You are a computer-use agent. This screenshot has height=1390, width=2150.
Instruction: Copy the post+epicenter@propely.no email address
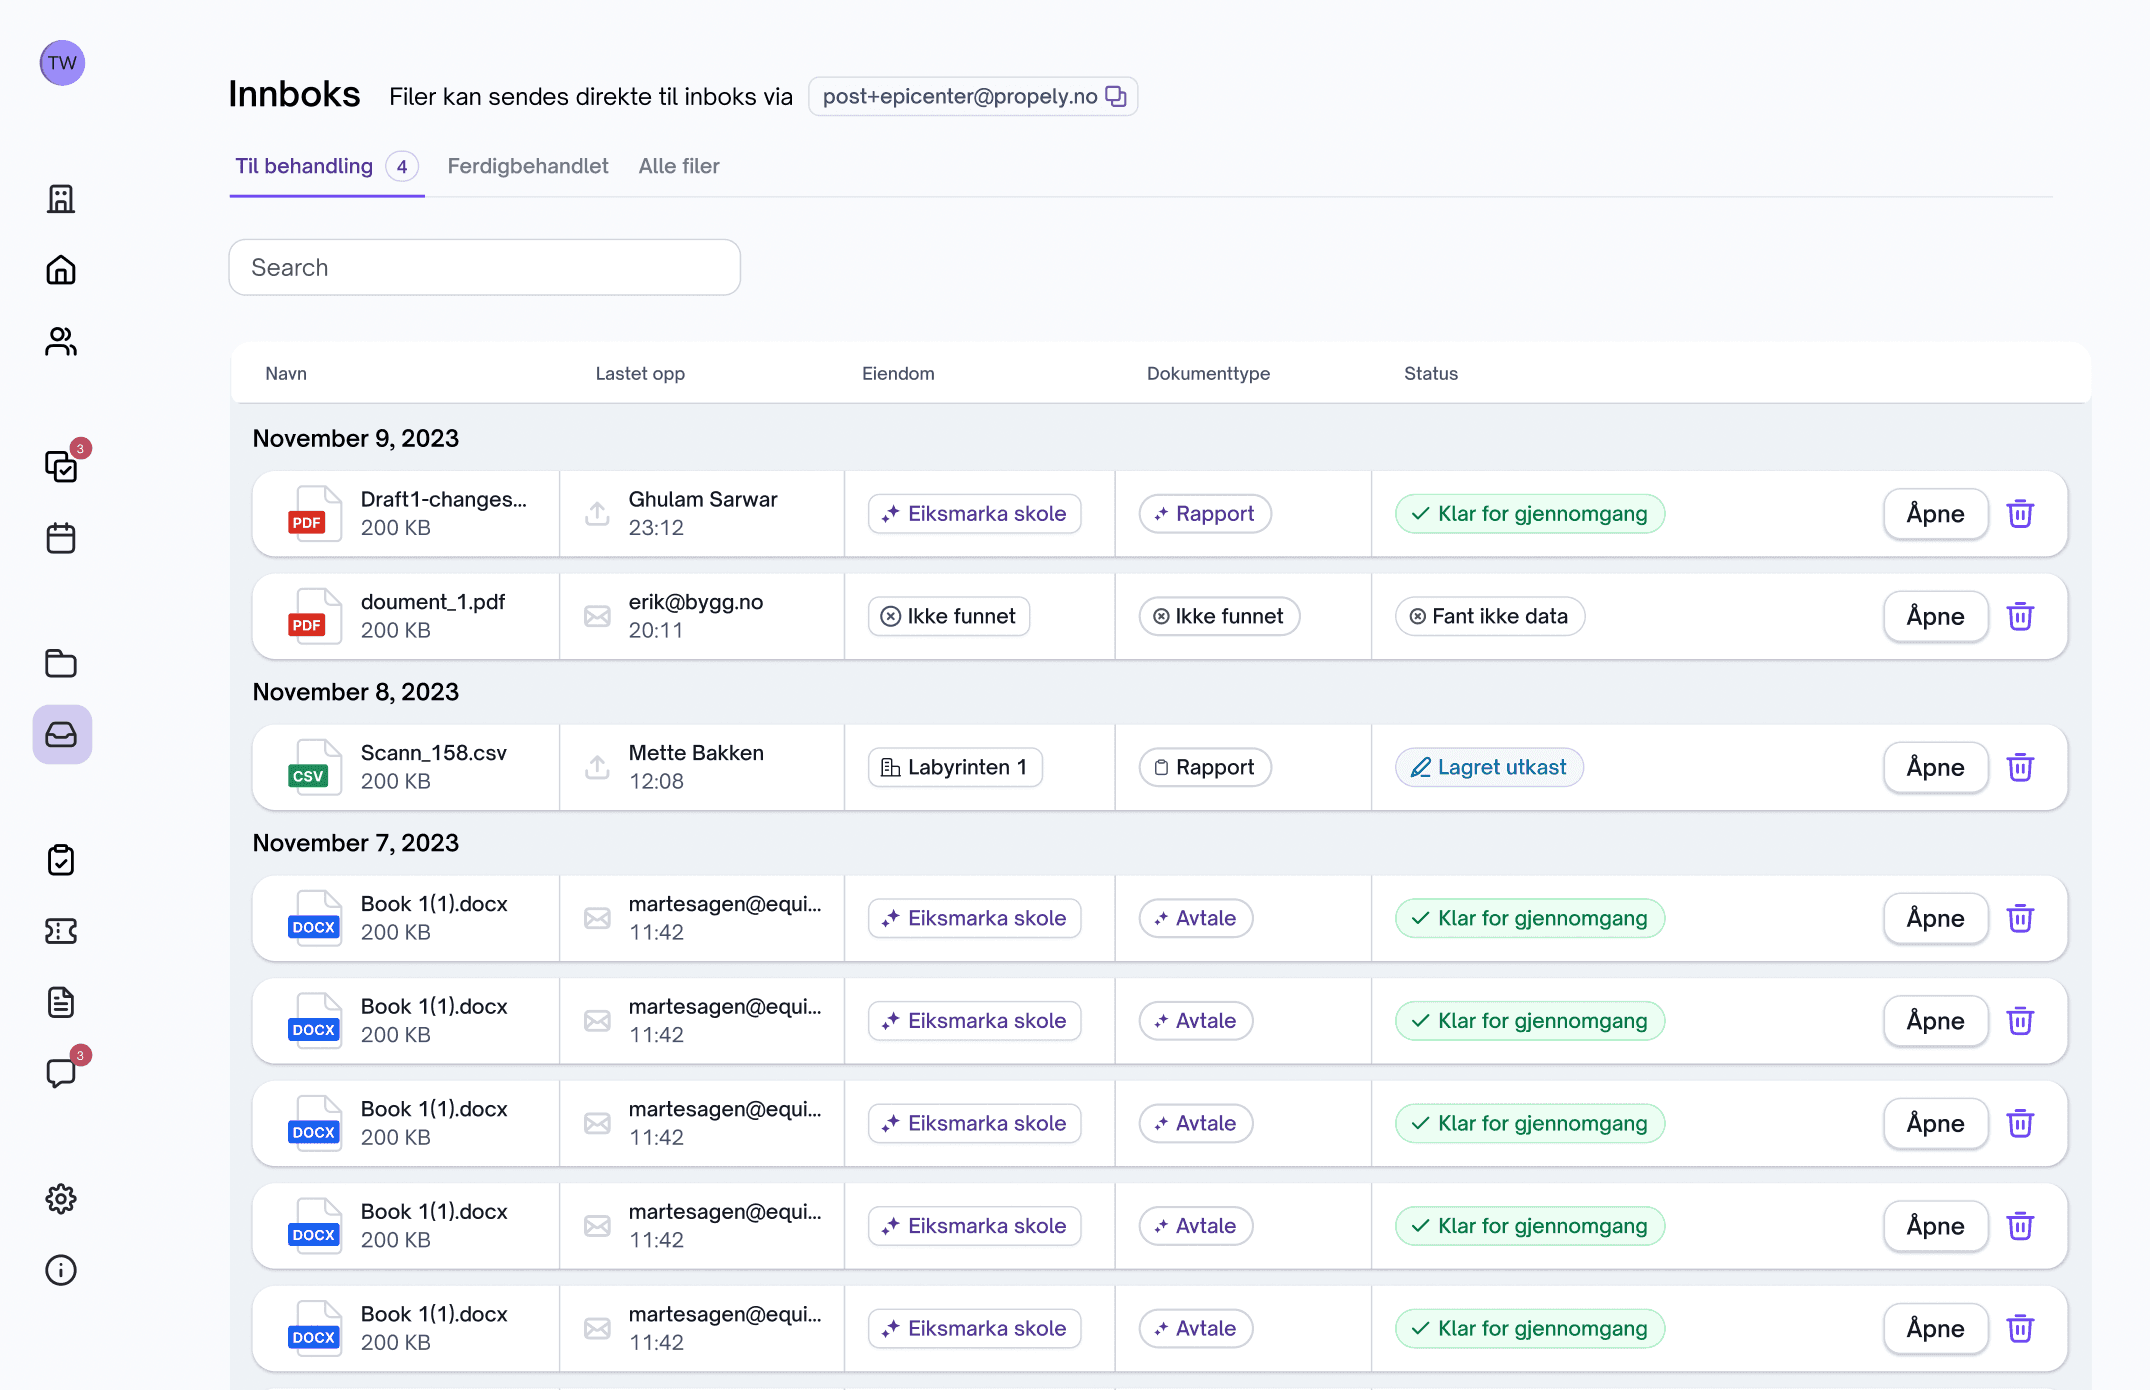click(x=1117, y=96)
